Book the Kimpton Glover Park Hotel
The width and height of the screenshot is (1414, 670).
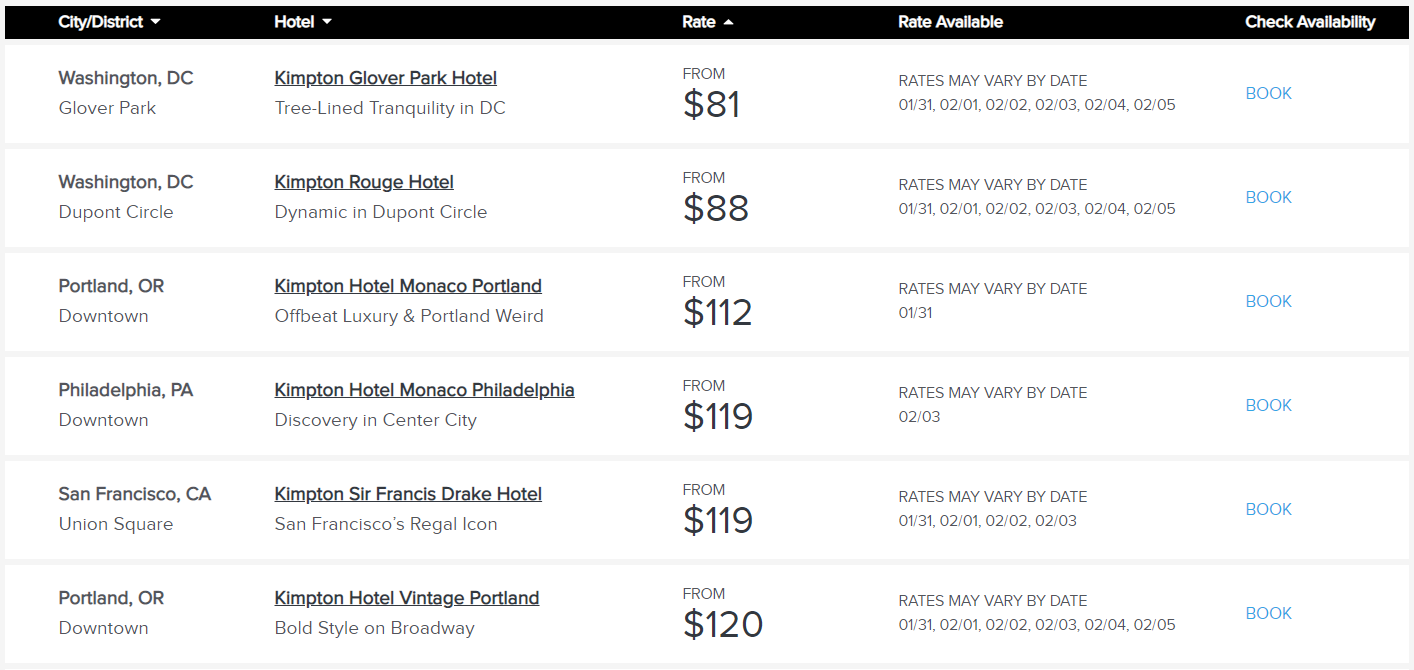tap(1268, 93)
